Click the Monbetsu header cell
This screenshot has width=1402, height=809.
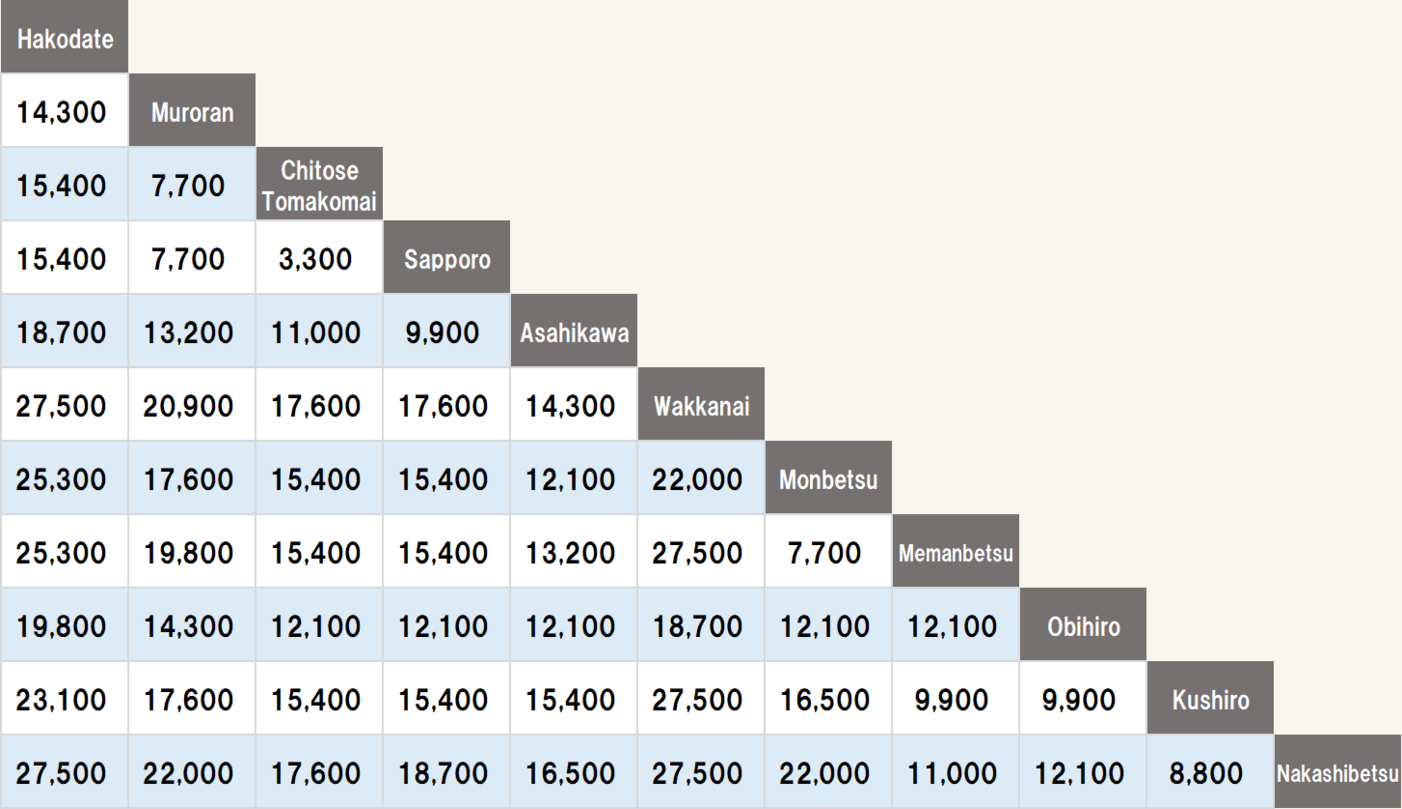828,479
